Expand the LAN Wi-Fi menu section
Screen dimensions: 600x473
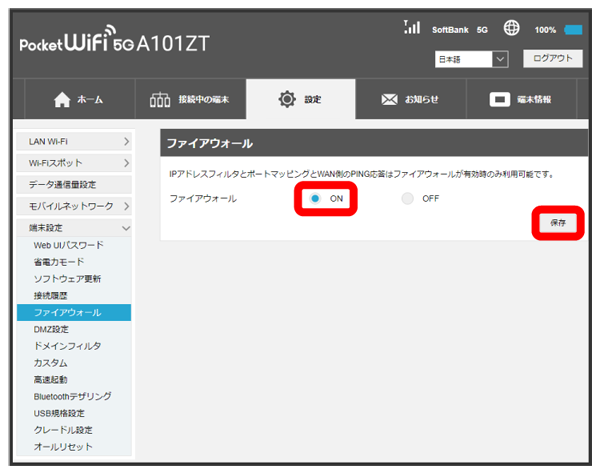click(75, 143)
